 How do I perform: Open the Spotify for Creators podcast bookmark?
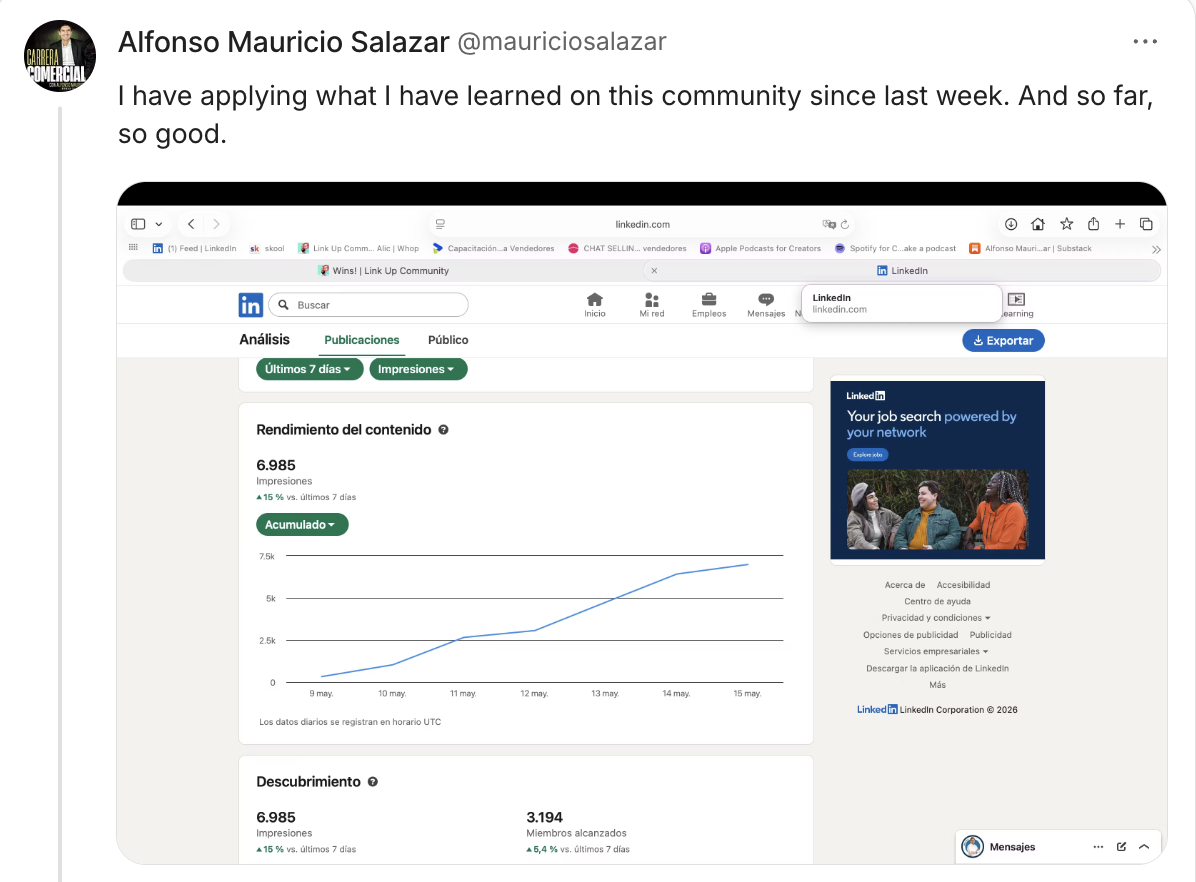point(895,249)
